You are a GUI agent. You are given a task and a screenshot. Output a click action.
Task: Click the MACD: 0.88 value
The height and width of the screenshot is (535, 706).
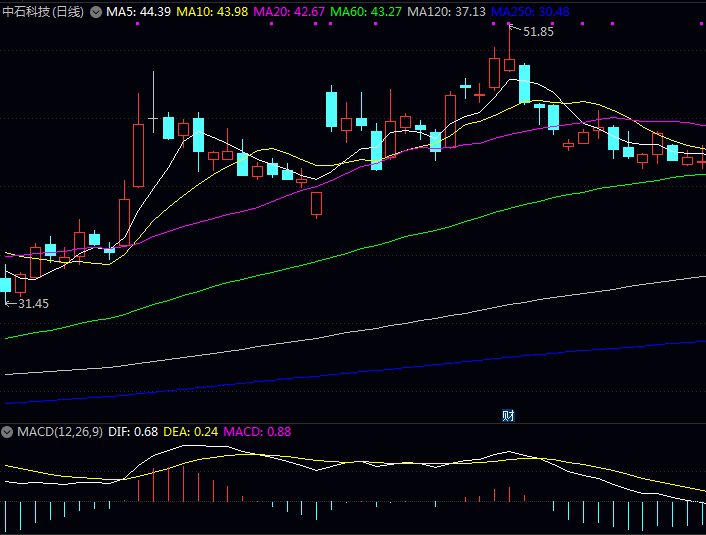coord(257,432)
